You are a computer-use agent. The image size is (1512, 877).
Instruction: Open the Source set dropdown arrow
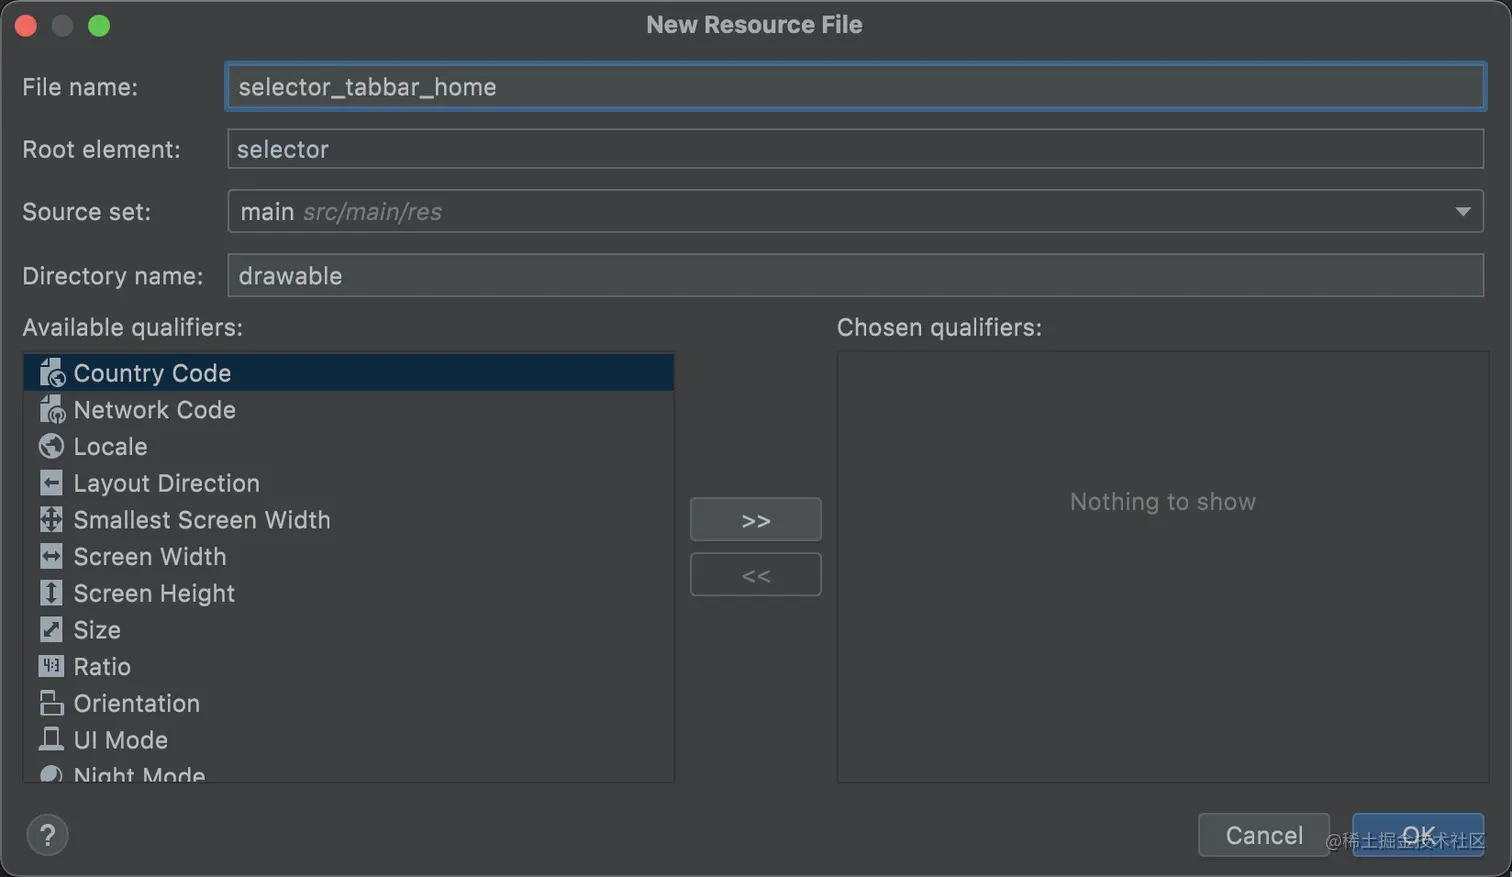1462,212
